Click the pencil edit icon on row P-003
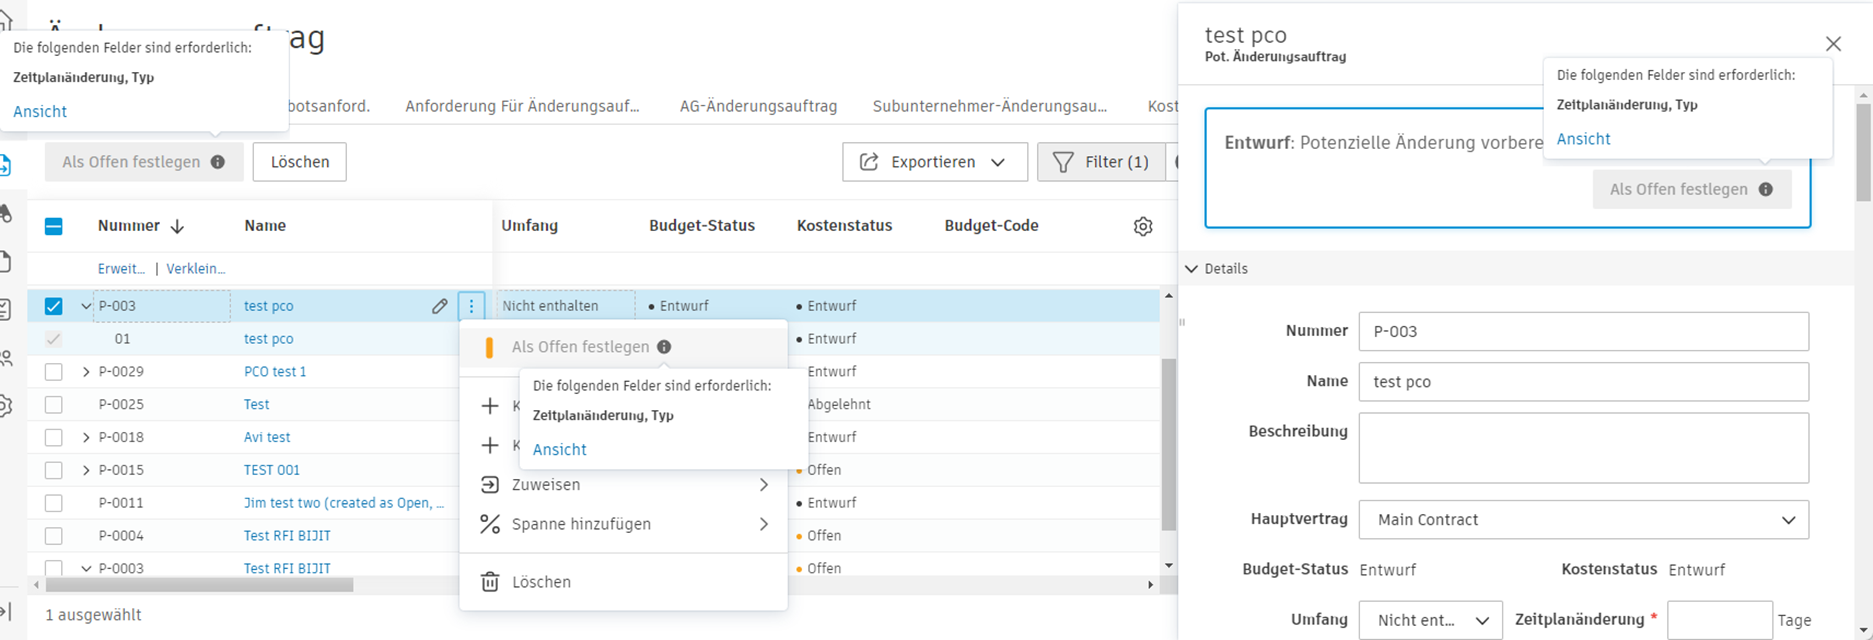The image size is (1873, 640). click(440, 306)
